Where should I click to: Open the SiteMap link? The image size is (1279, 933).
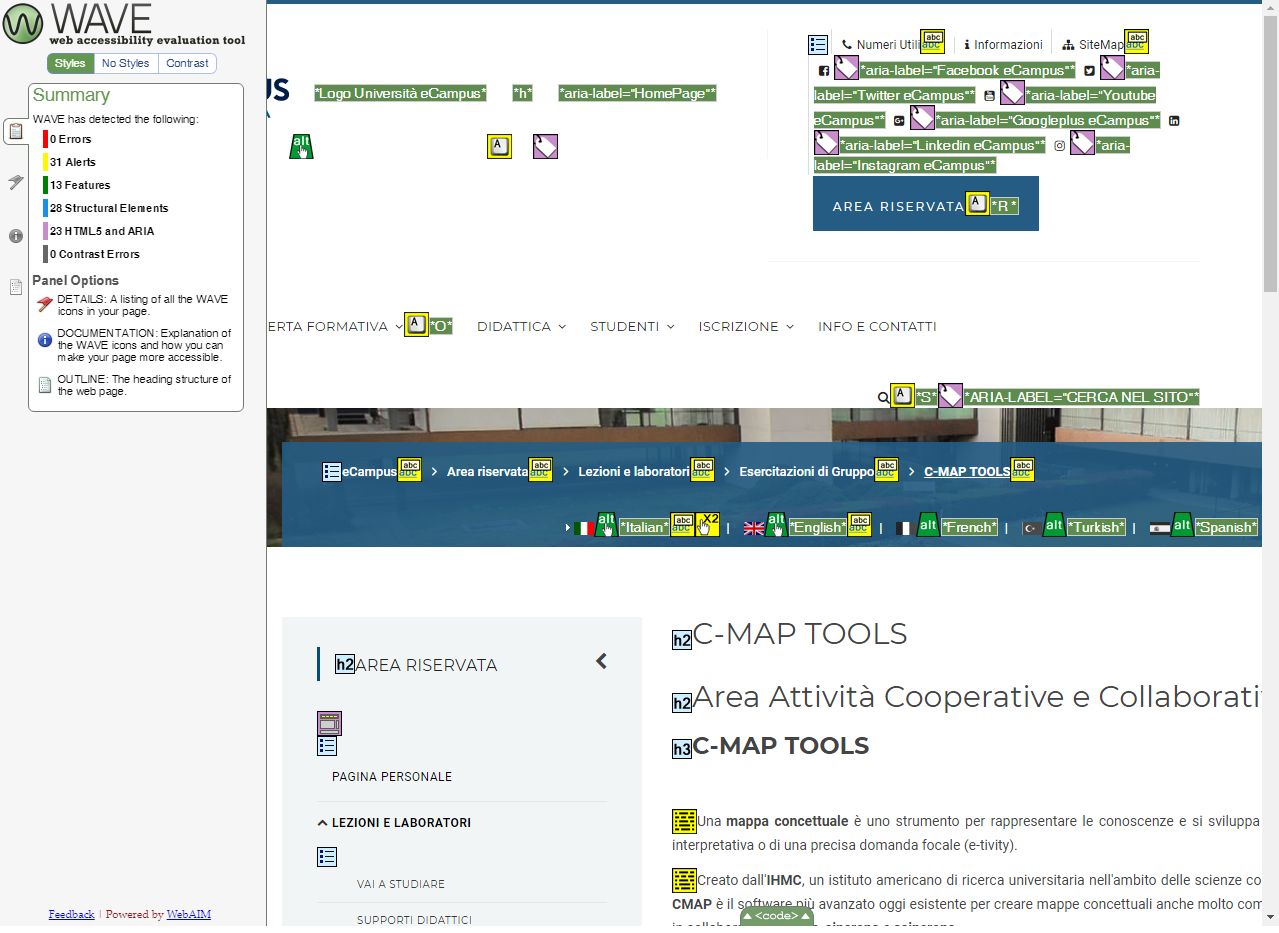click(x=1094, y=45)
